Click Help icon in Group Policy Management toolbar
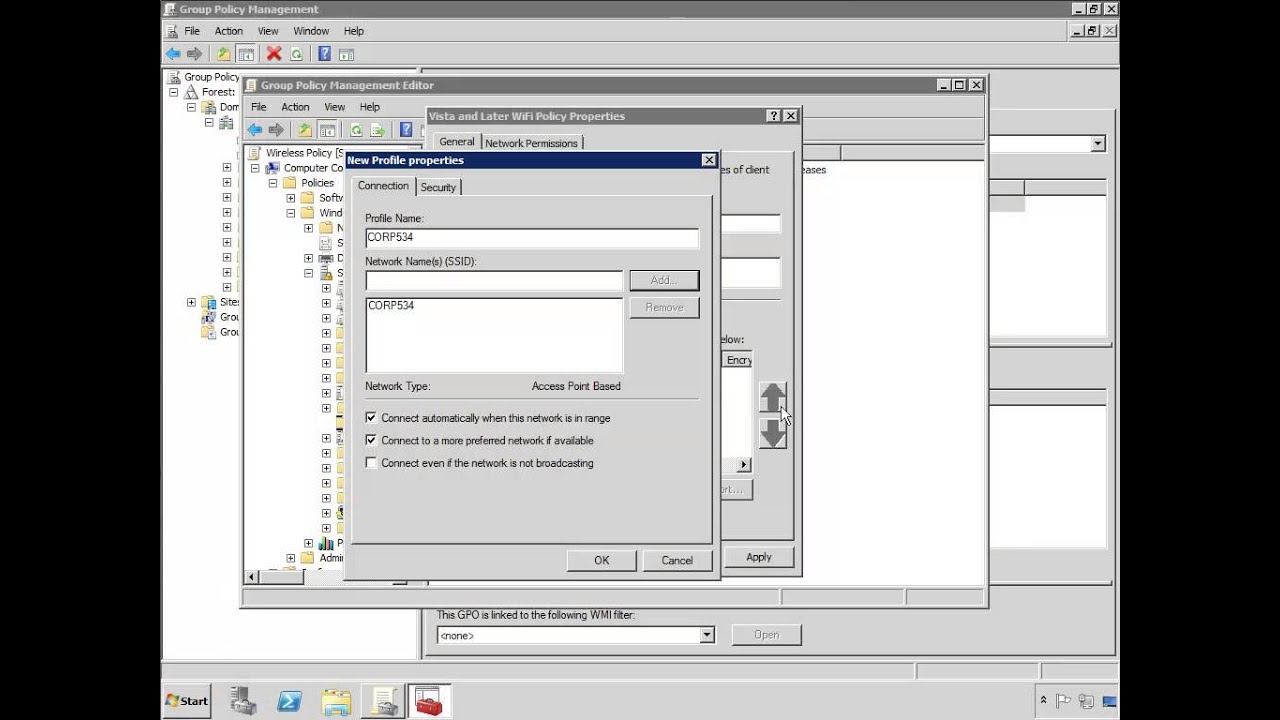Viewport: 1280px width, 720px height. click(324, 54)
